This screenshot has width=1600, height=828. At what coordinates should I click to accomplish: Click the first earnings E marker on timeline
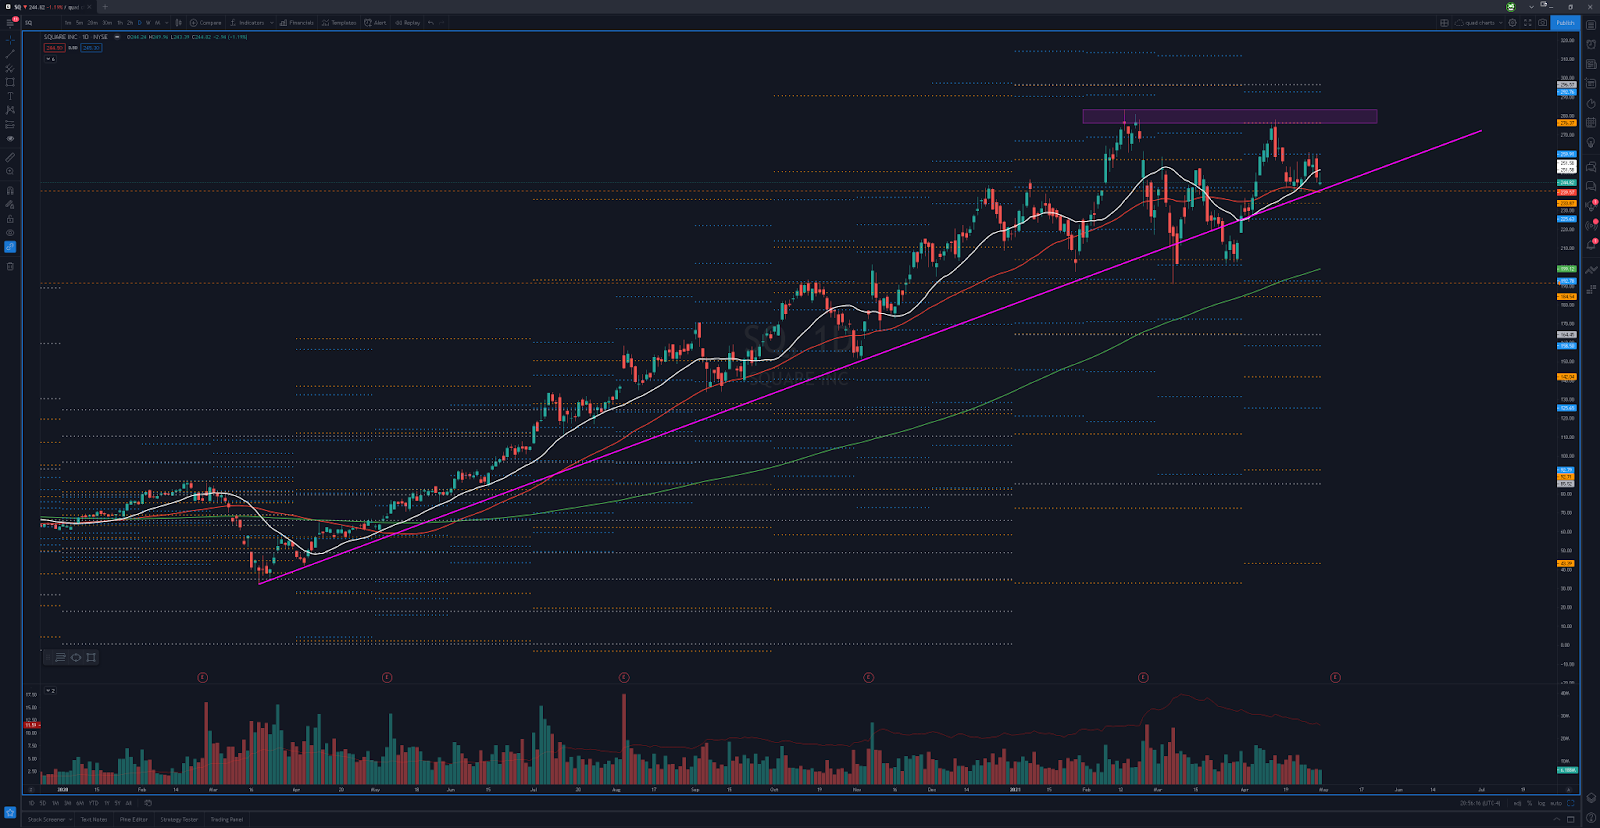pos(202,677)
